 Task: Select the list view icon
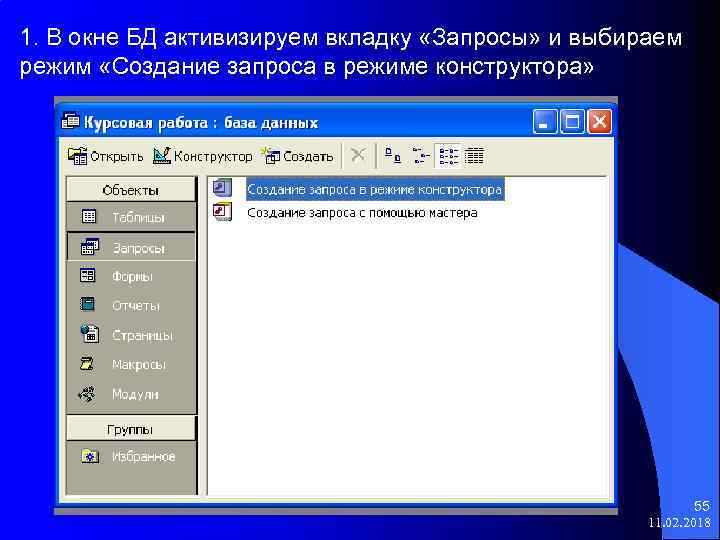coord(448,156)
